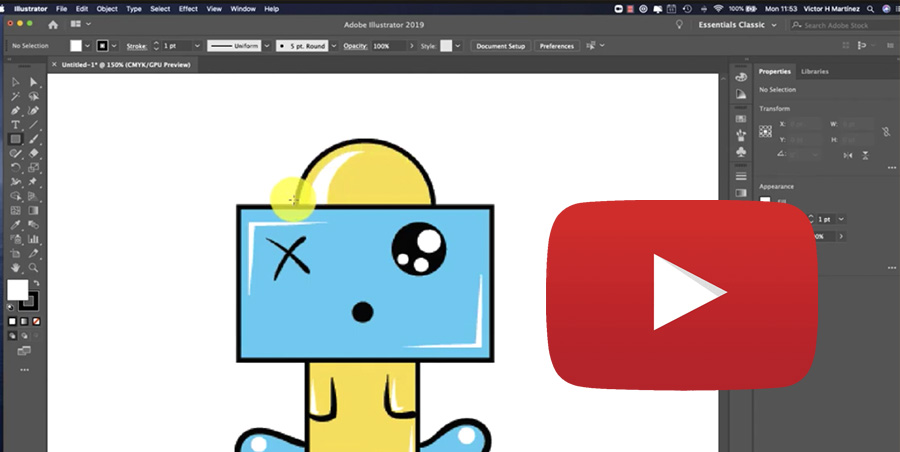The image size is (900, 452).
Task: Select the Selection tool arrow
Action: [x=15, y=82]
